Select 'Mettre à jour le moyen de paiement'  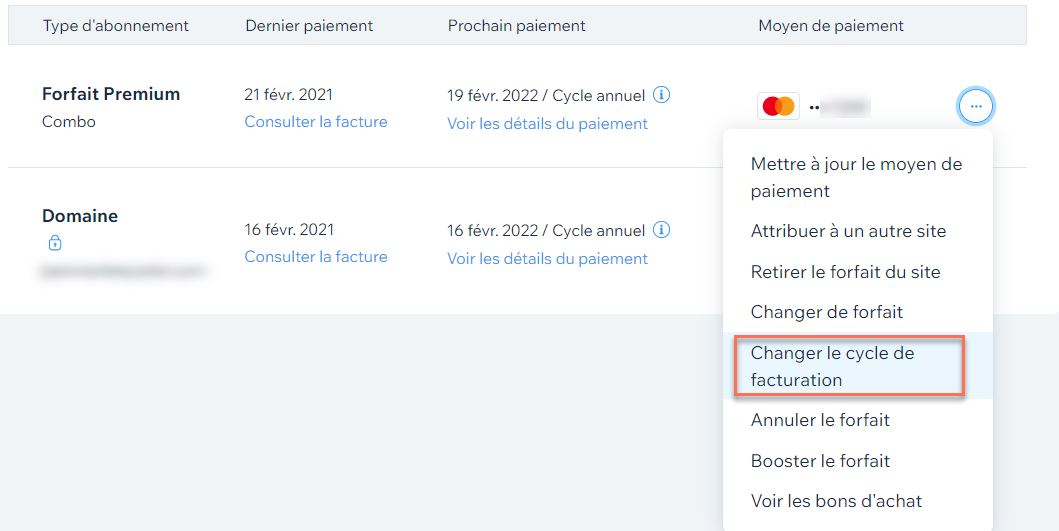click(x=856, y=177)
